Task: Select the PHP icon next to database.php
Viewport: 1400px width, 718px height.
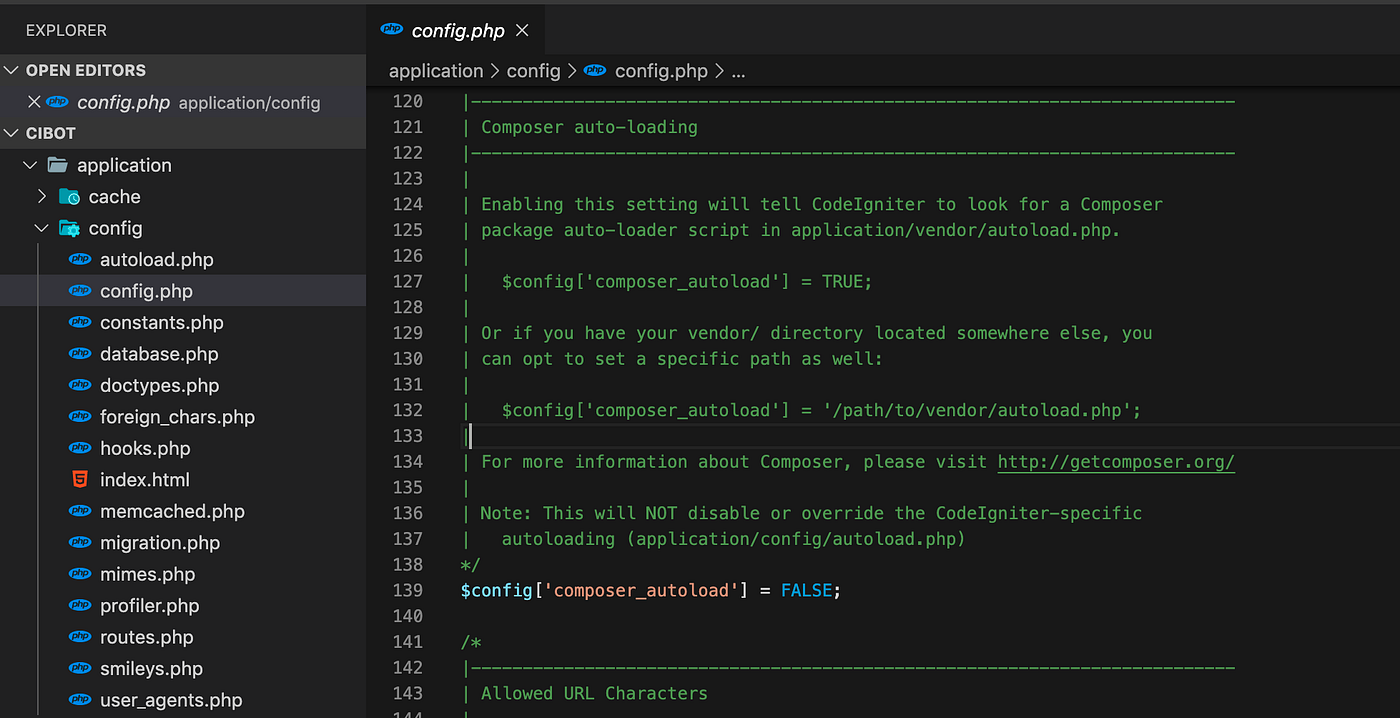Action: point(80,354)
